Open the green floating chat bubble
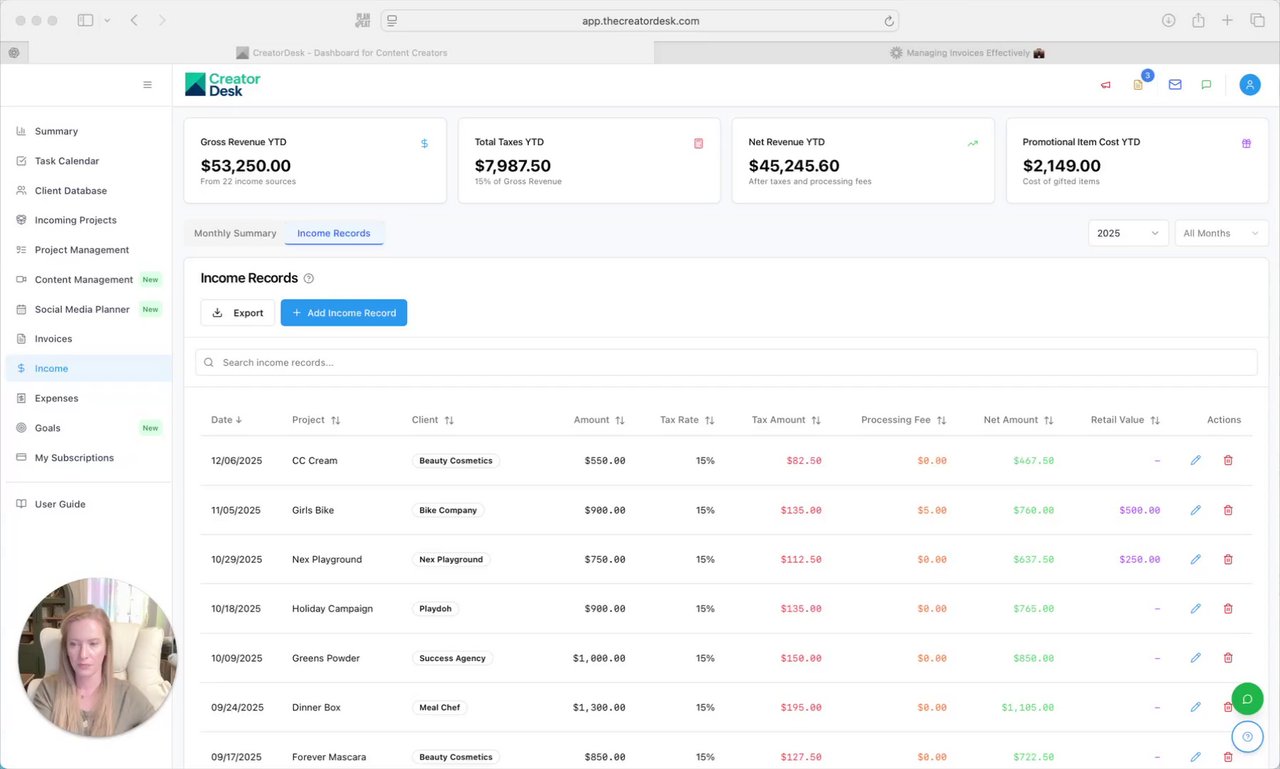The image size is (1280, 769). 1247,698
